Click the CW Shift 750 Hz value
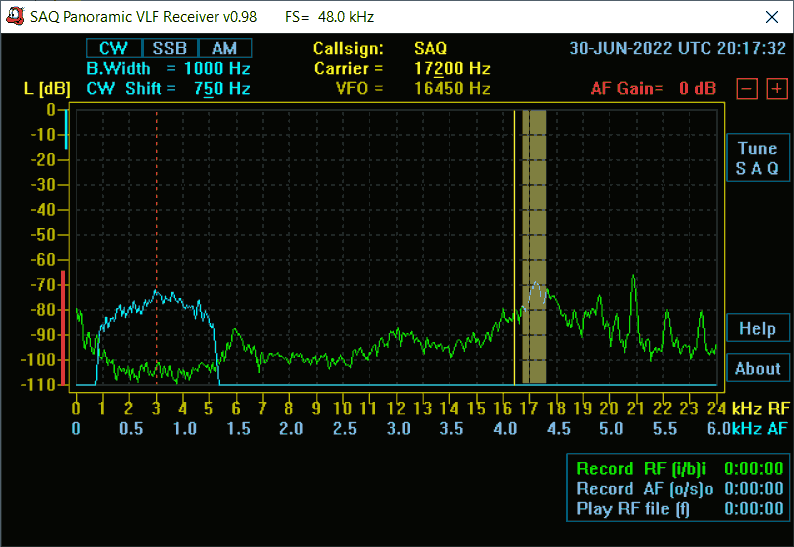Viewport: 794px width, 547px height. click(217, 89)
